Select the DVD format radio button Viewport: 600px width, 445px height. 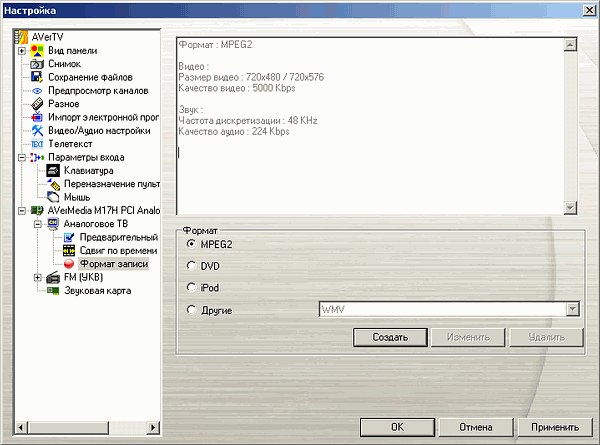192,266
